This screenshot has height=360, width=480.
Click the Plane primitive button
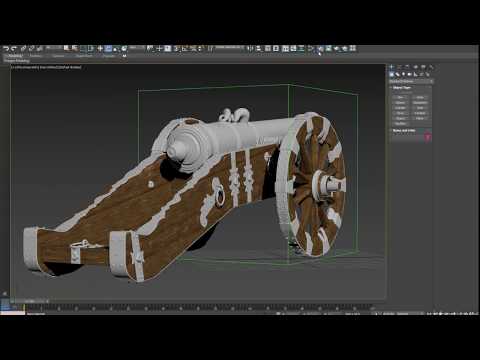(x=420, y=118)
